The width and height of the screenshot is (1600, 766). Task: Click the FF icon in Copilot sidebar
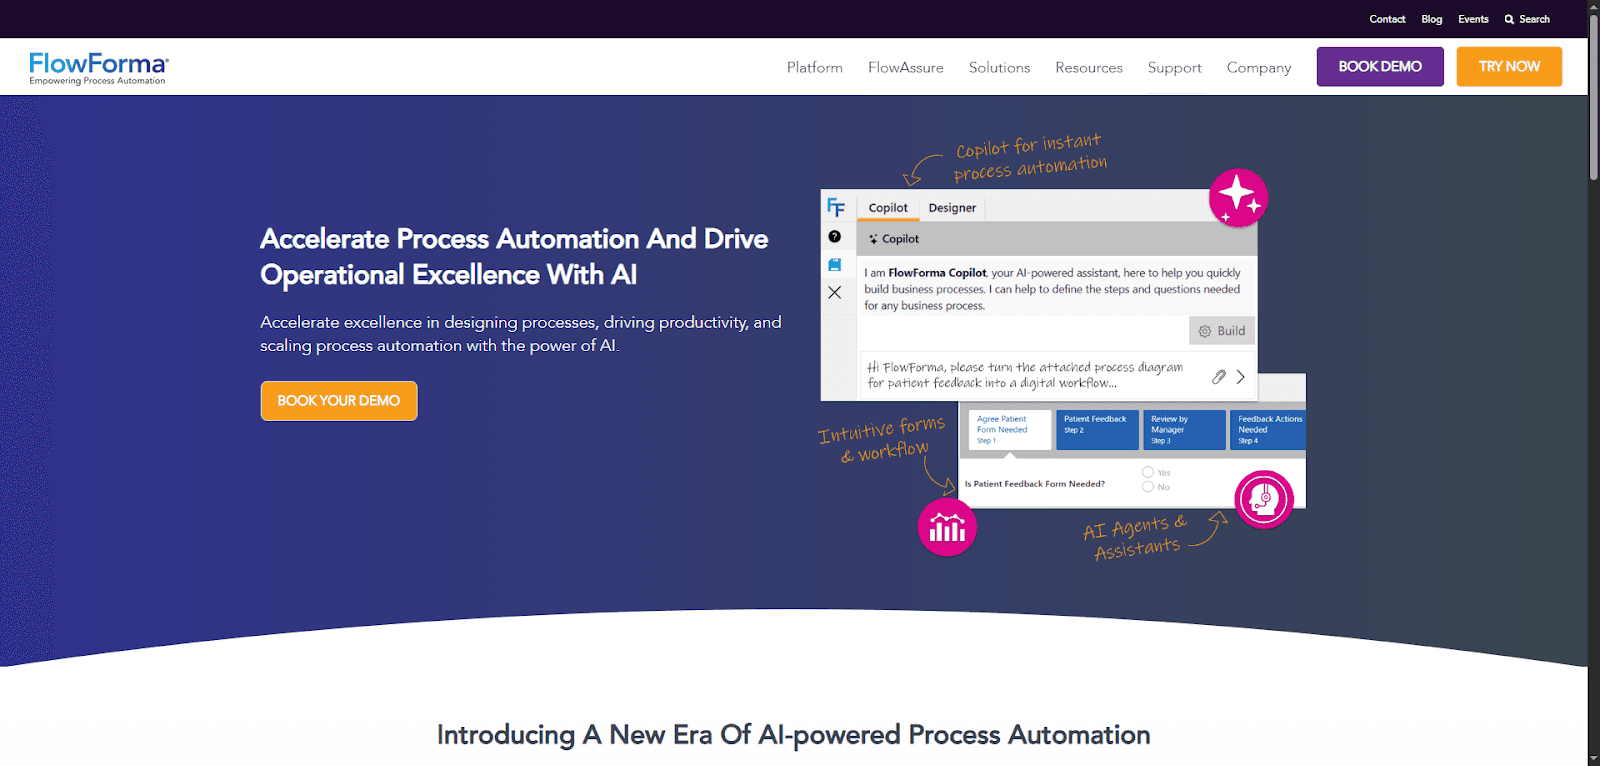836,207
